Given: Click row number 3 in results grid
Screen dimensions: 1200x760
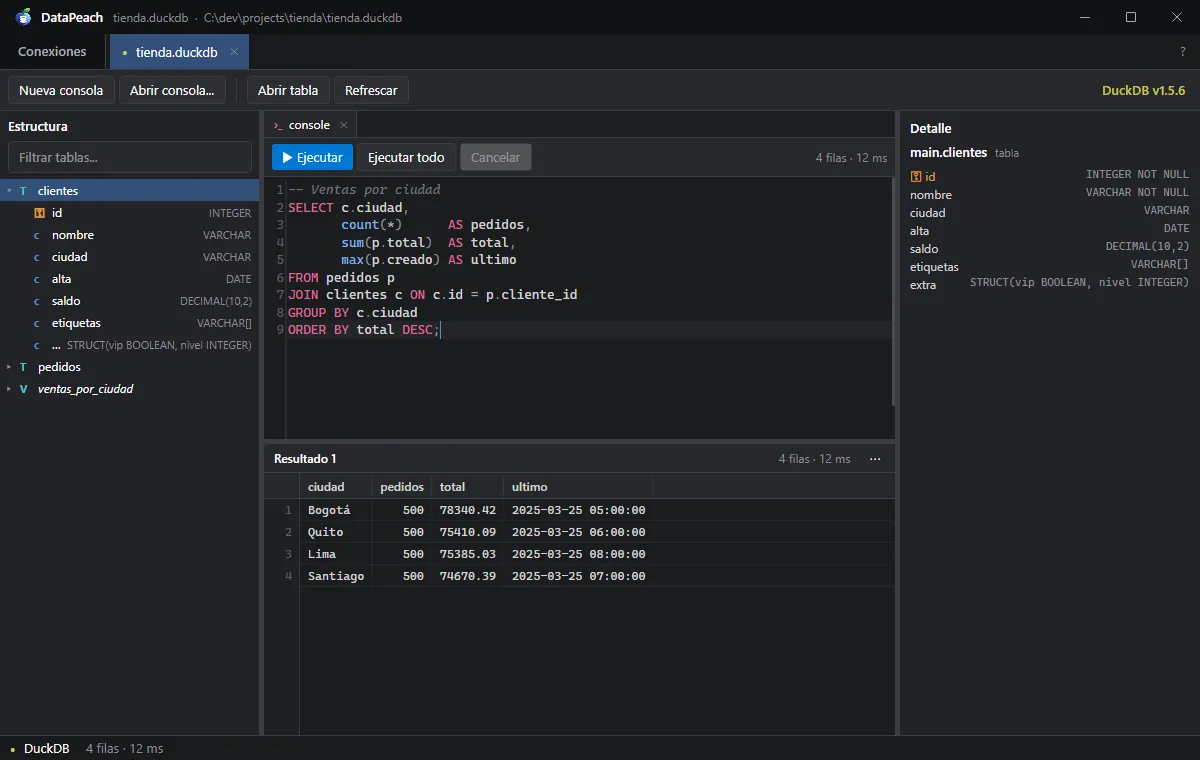Looking at the screenshot, I should point(288,554).
